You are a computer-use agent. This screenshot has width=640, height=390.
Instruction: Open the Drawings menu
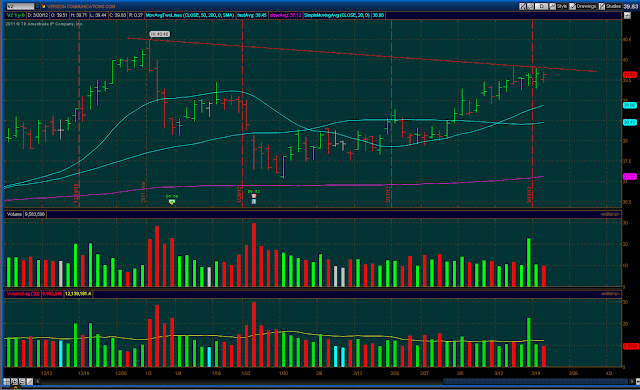(x=586, y=6)
